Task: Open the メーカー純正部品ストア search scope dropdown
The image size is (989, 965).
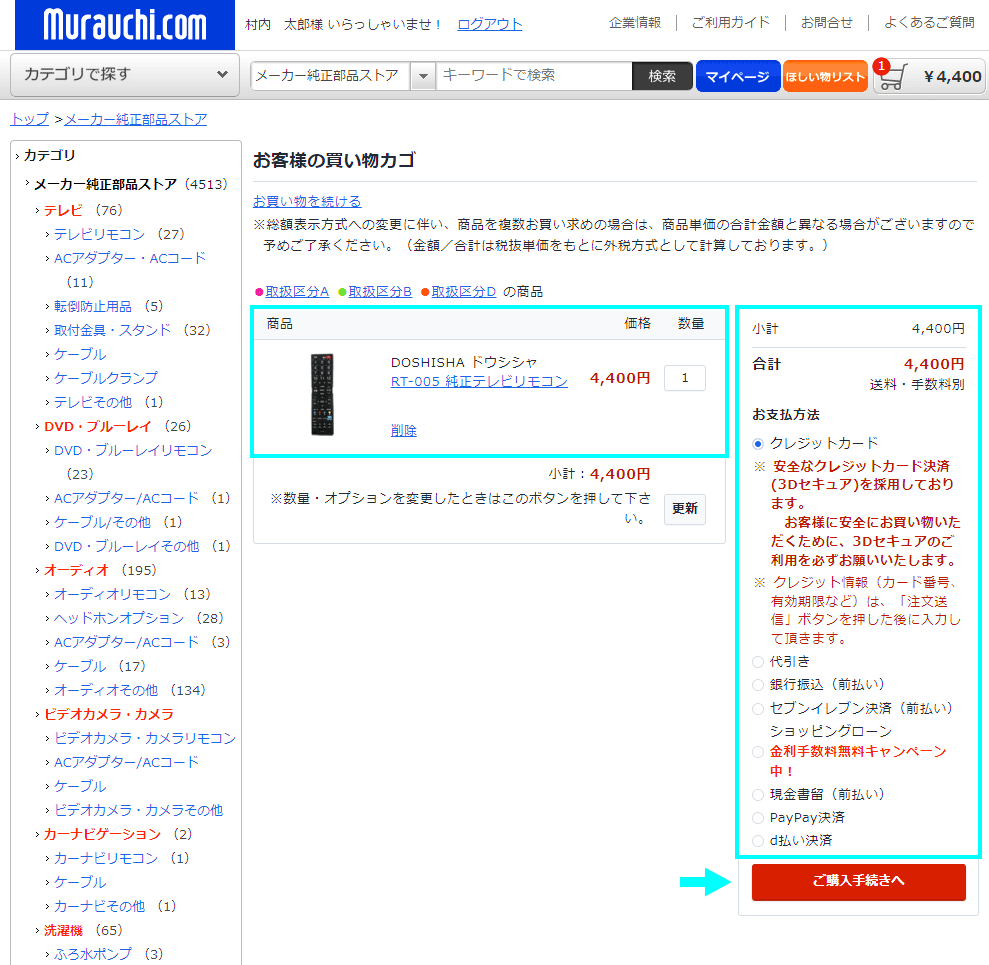Action: point(342,76)
